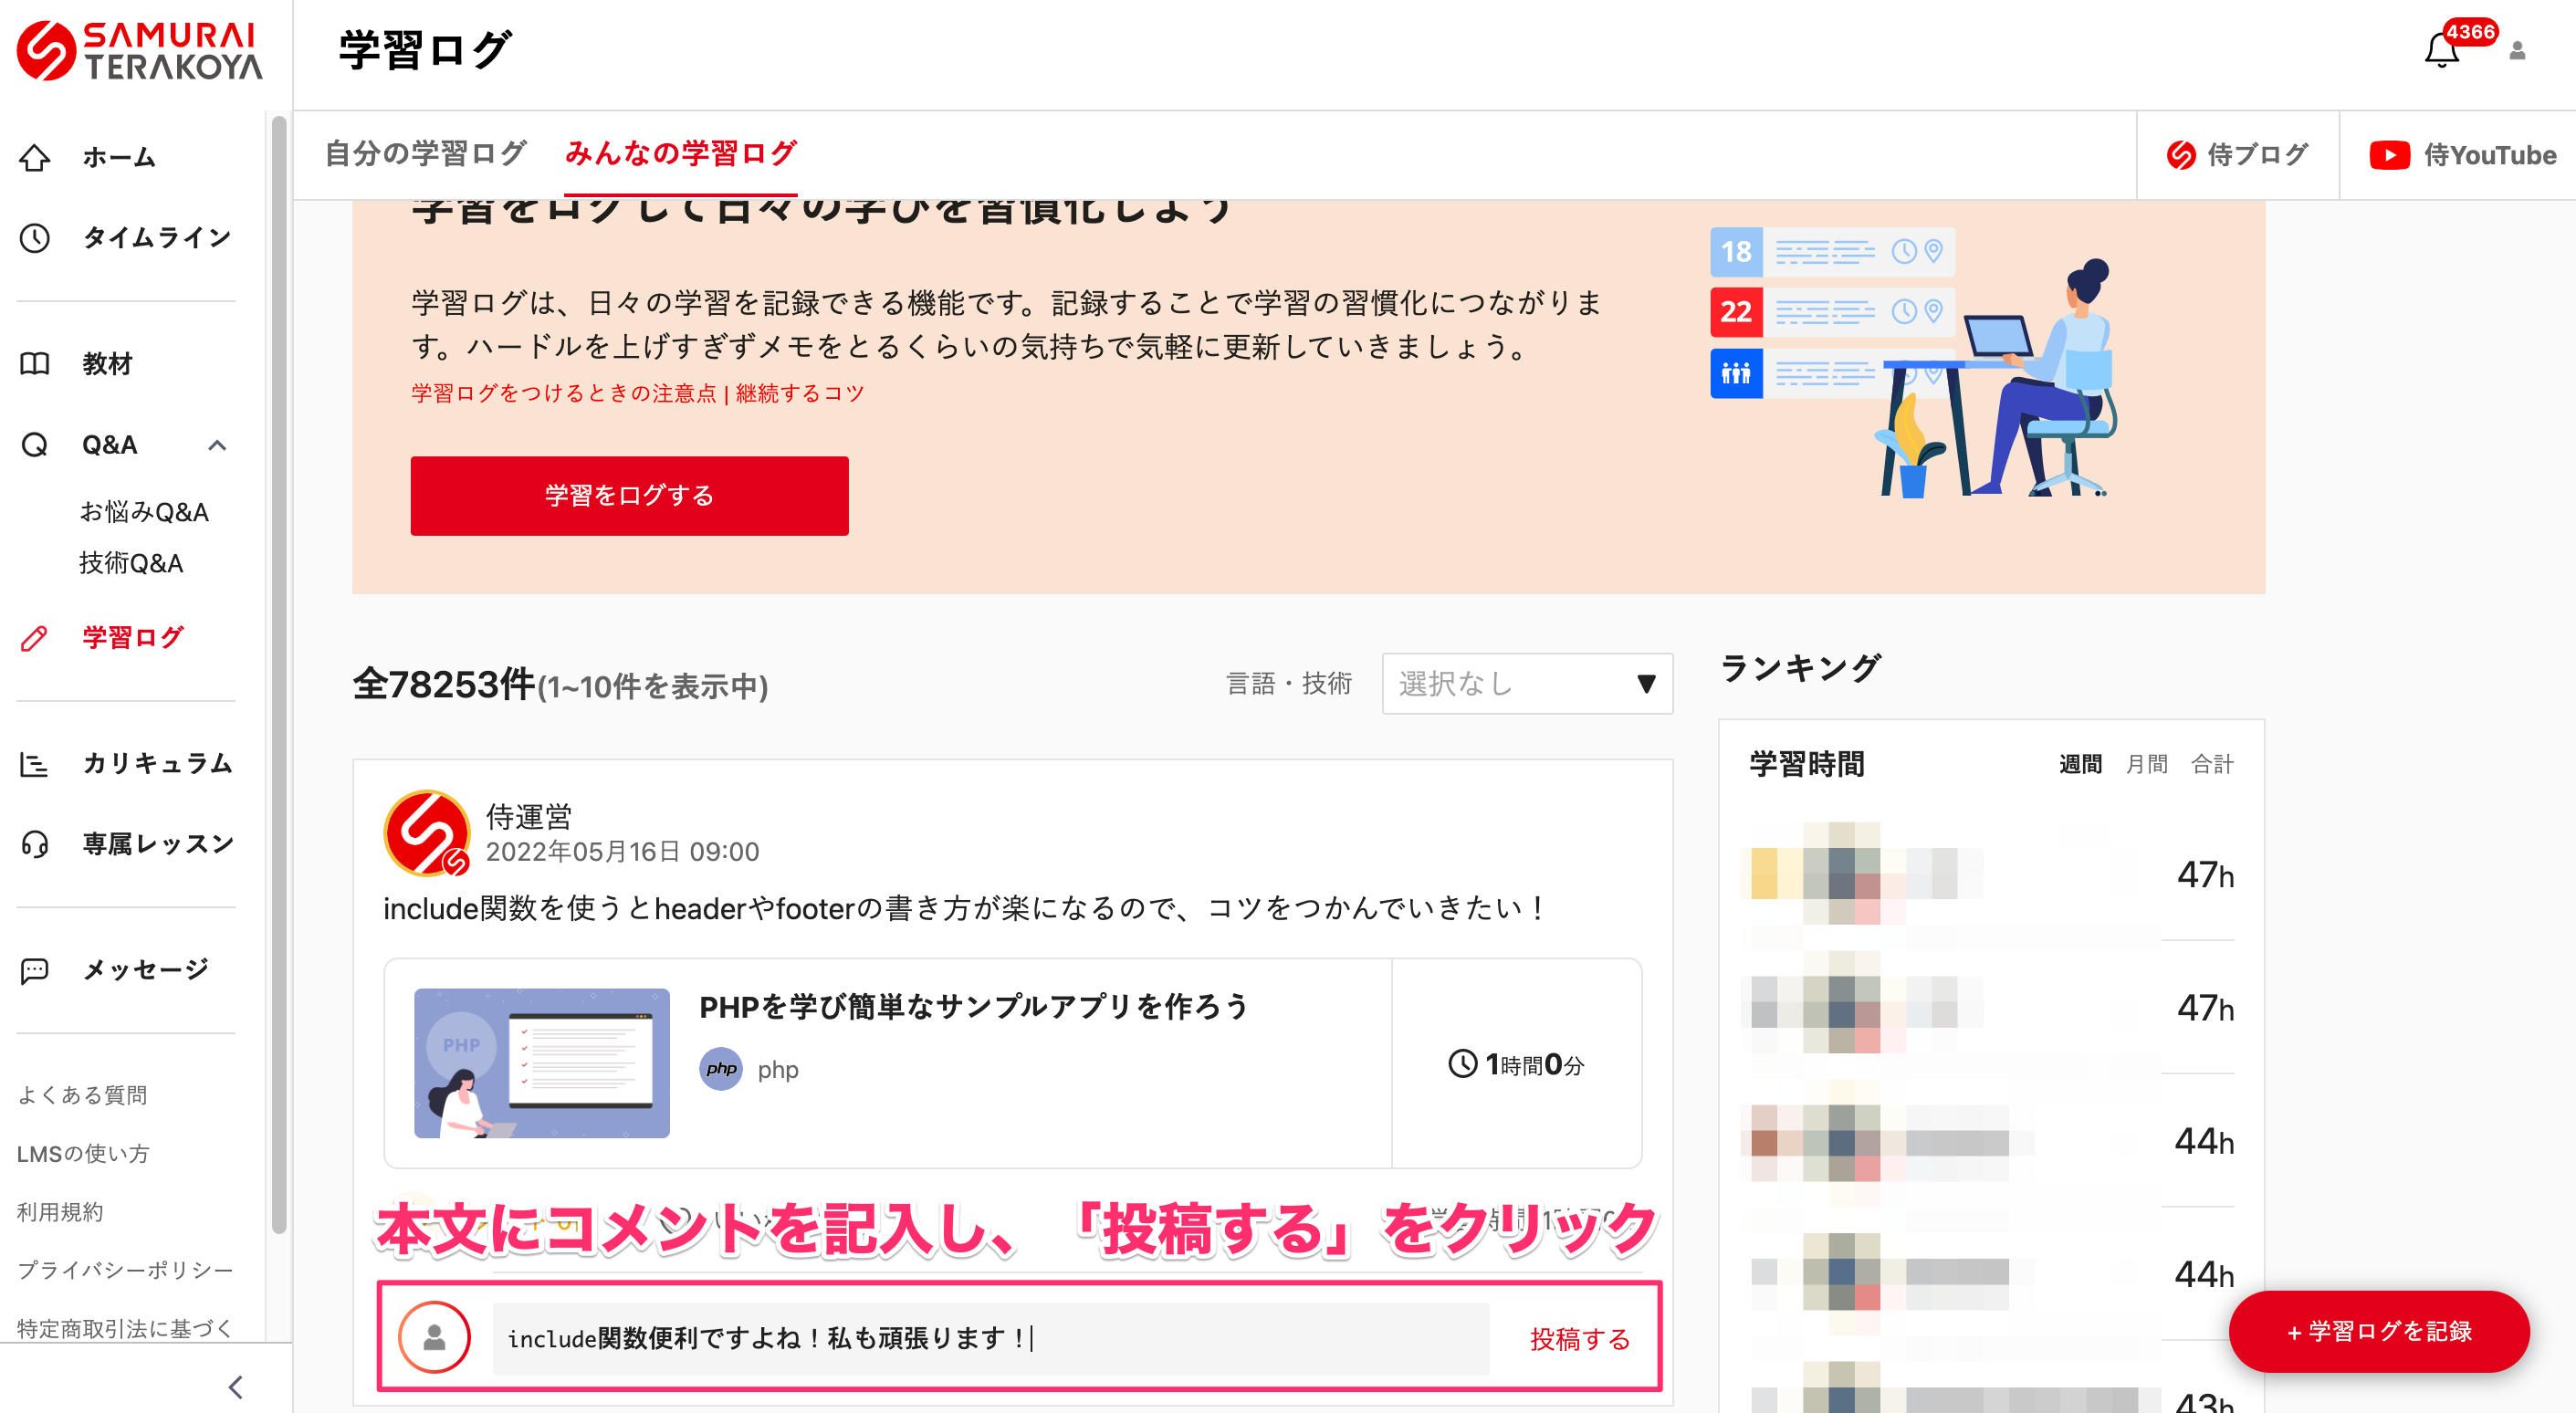Switch to the 自分の学習ログ tab
2576x1413 pixels.
422,152
